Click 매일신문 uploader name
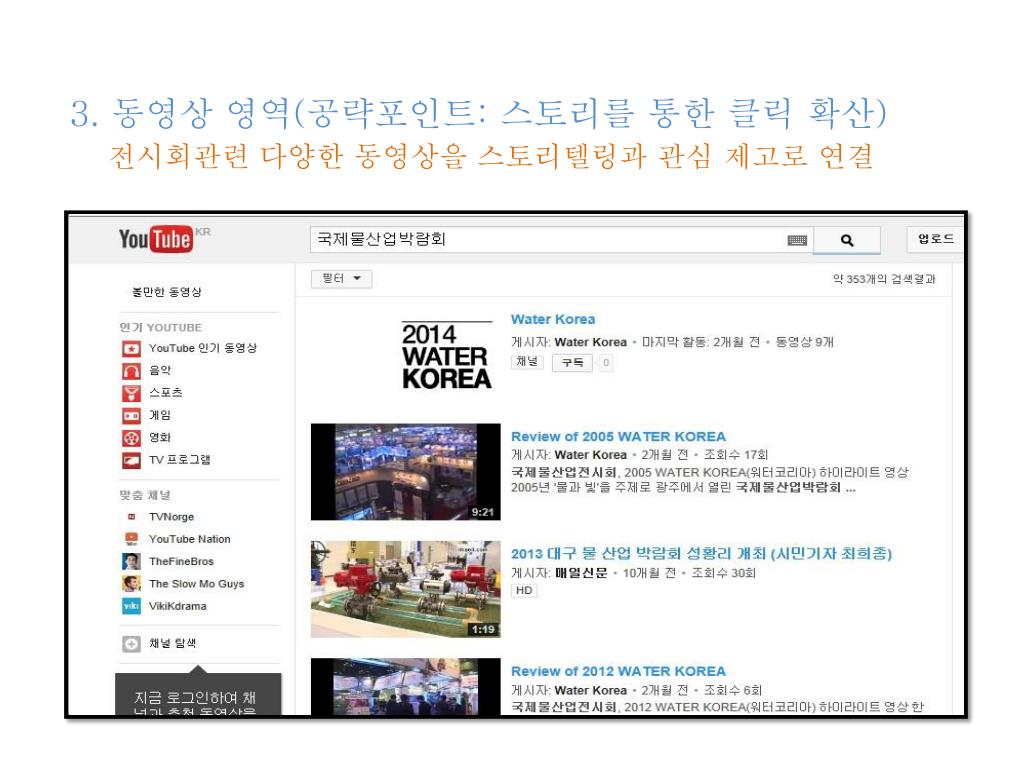1024x768 pixels. tap(581, 573)
